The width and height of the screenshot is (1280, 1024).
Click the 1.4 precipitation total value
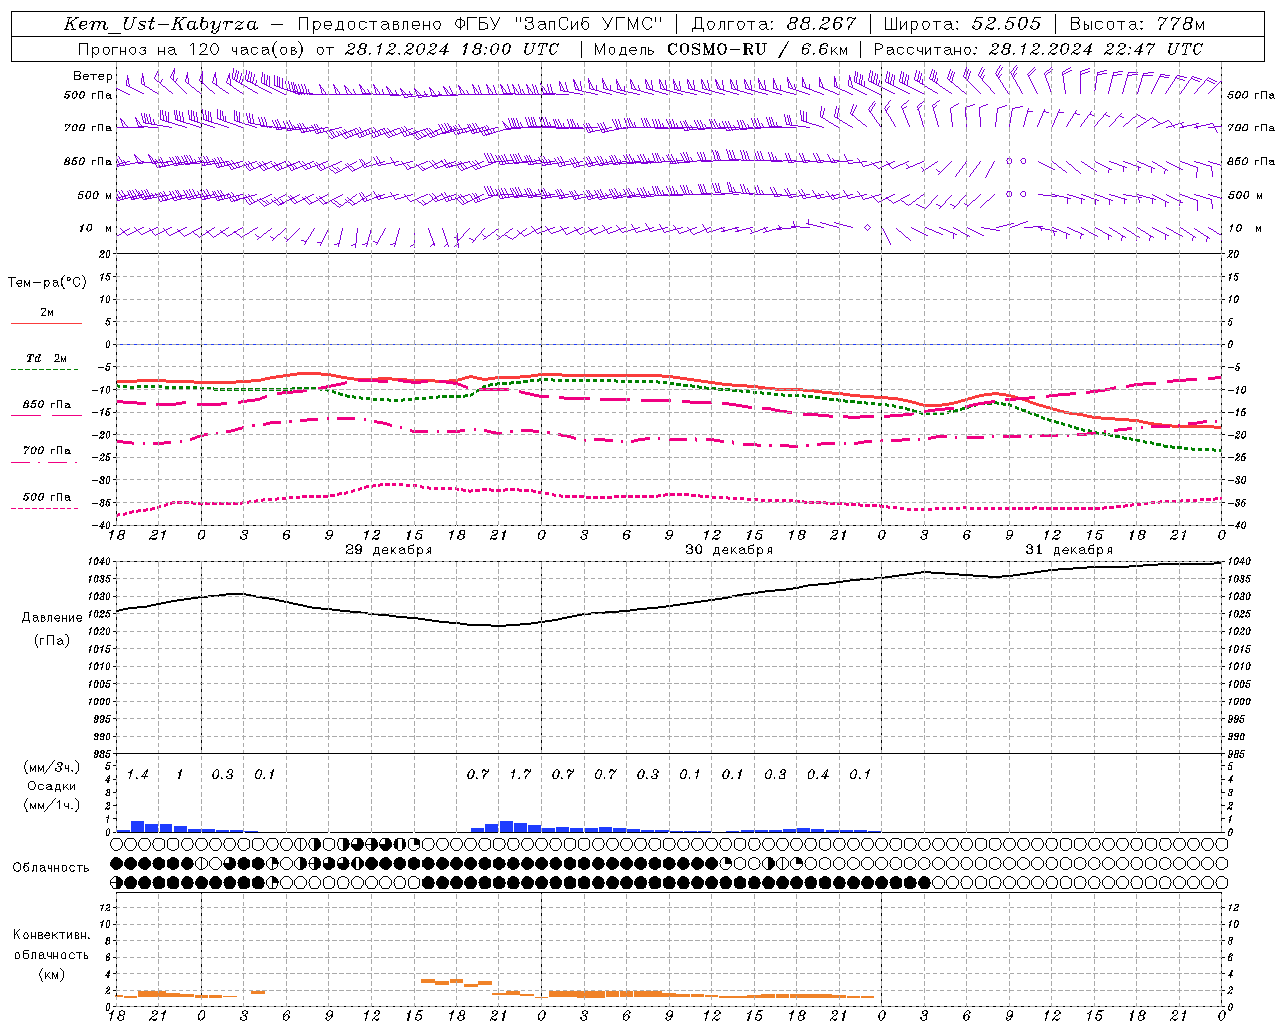138,775
